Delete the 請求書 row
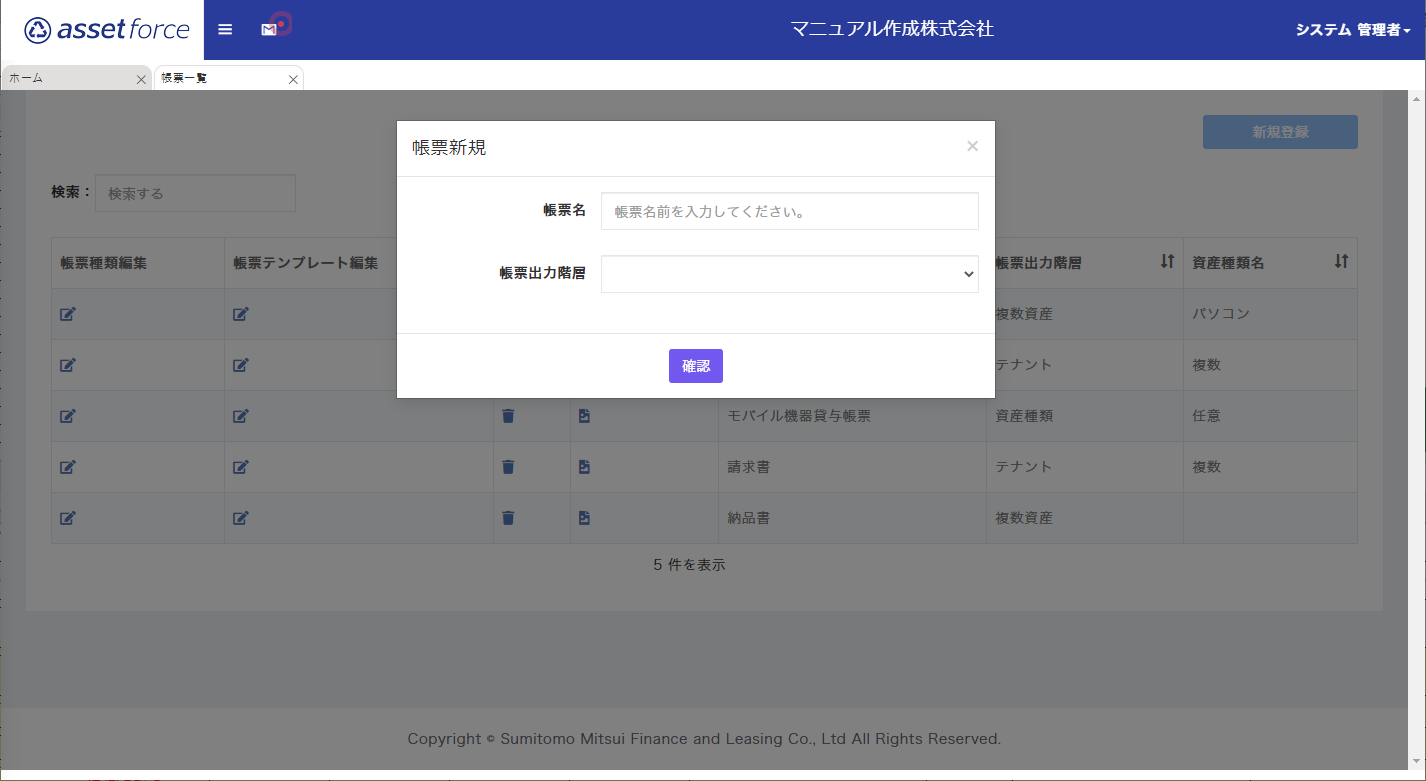Screen dimensions: 1426x781 click(508, 467)
